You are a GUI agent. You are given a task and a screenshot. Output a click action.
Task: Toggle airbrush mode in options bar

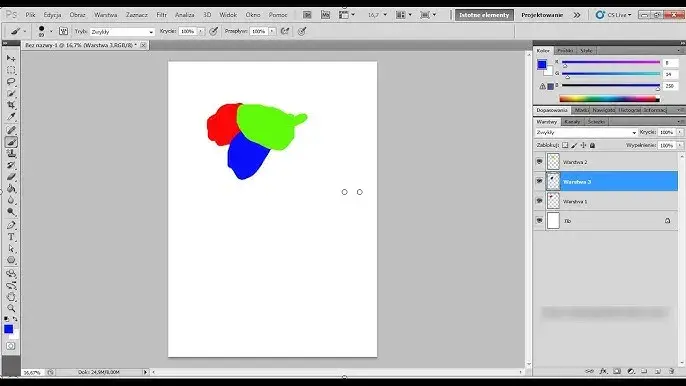(285, 31)
